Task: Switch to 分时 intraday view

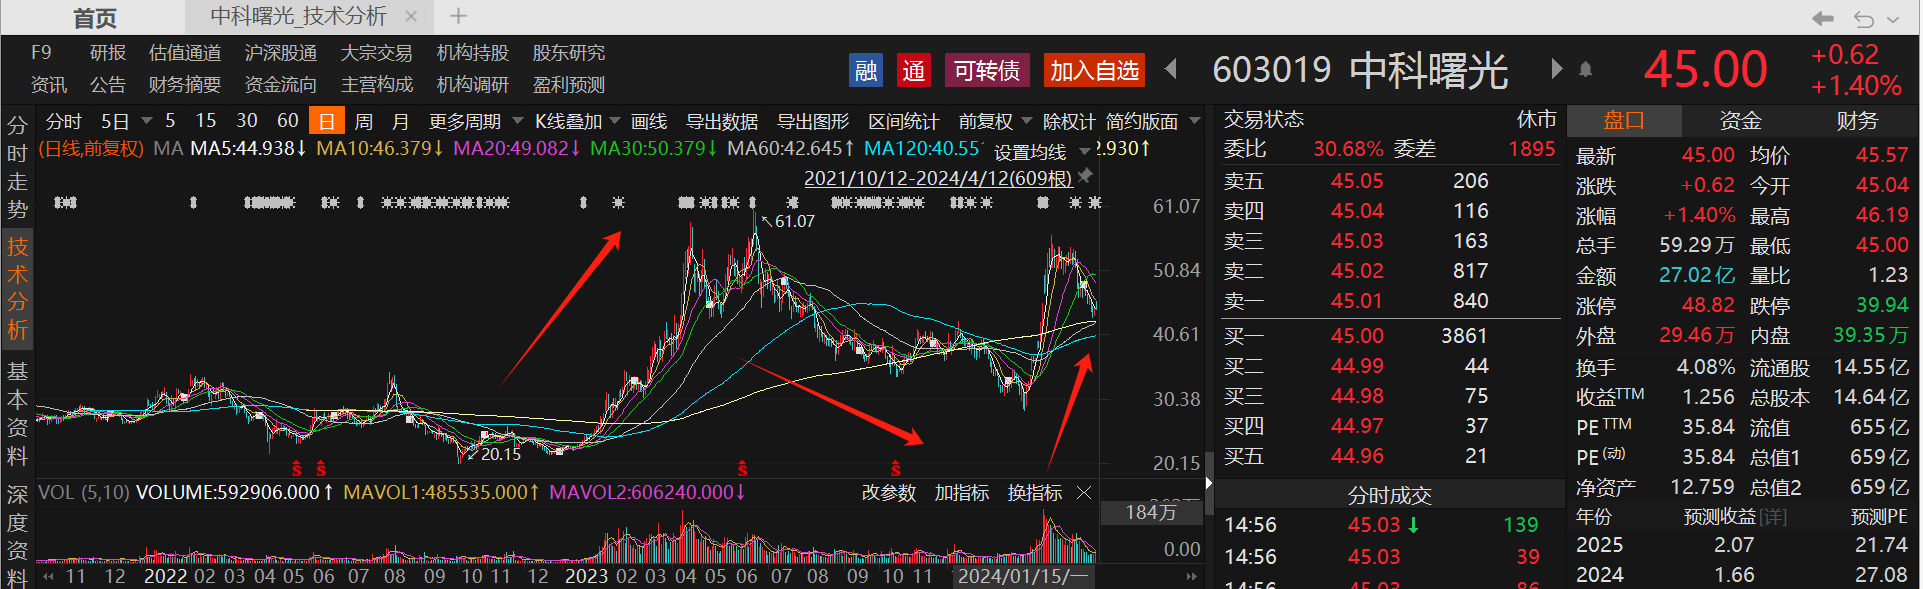Action: [x=64, y=121]
